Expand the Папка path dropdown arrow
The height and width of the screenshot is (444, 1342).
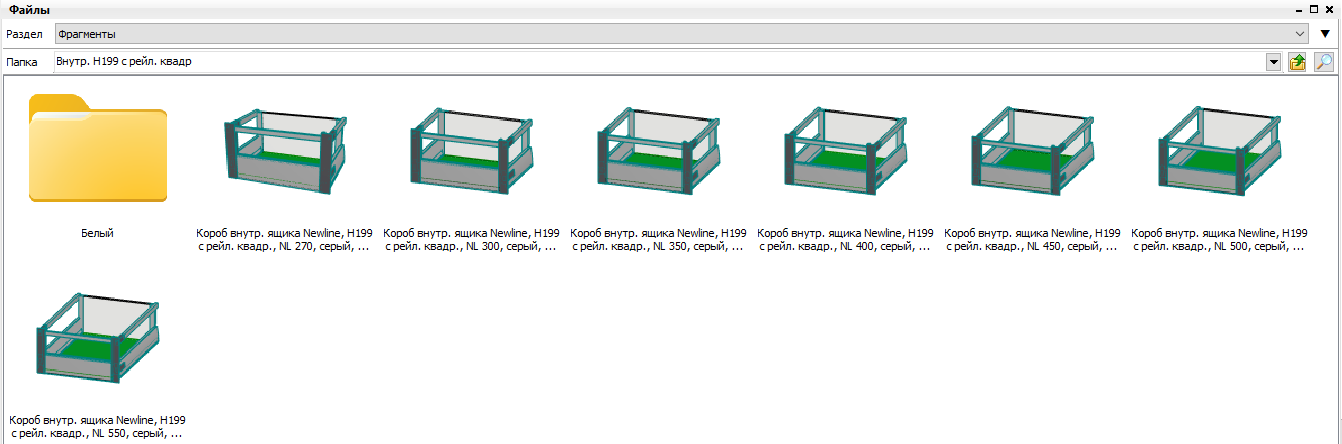click(1274, 62)
